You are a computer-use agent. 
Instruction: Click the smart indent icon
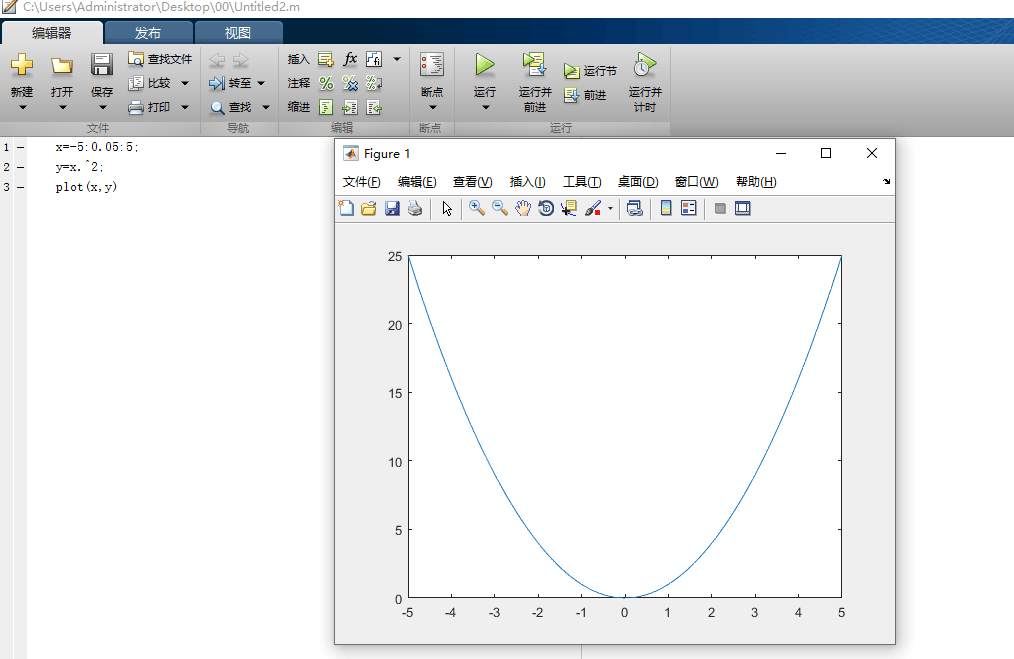(327, 107)
